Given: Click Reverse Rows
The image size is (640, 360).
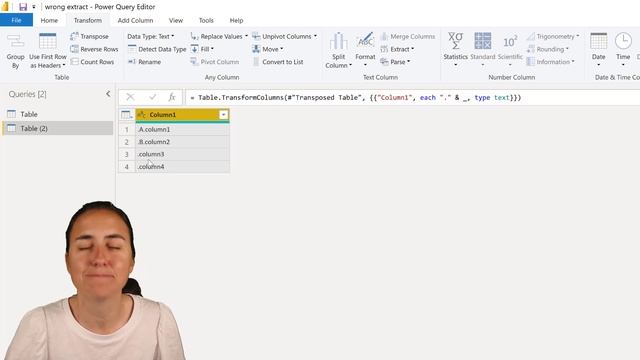Looking at the screenshot, I should tap(94, 49).
